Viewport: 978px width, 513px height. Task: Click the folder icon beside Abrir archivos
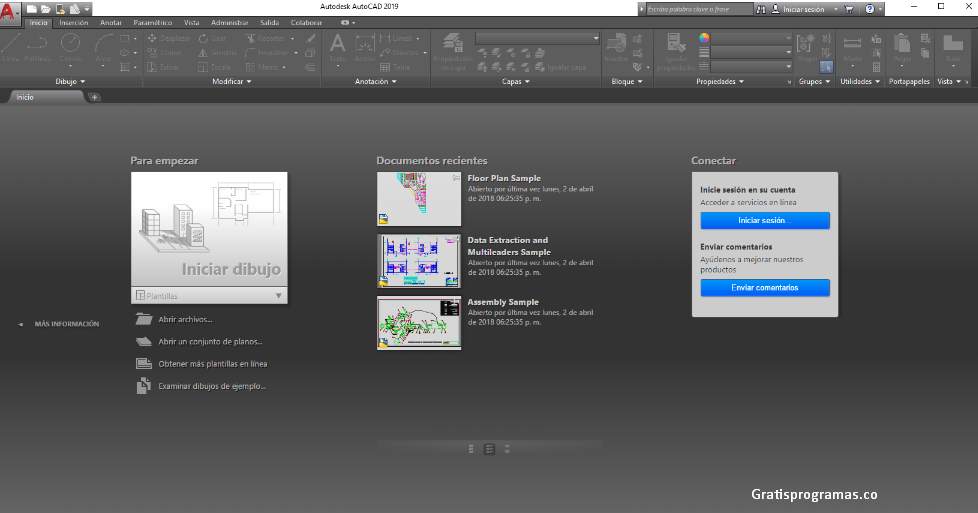coord(142,319)
